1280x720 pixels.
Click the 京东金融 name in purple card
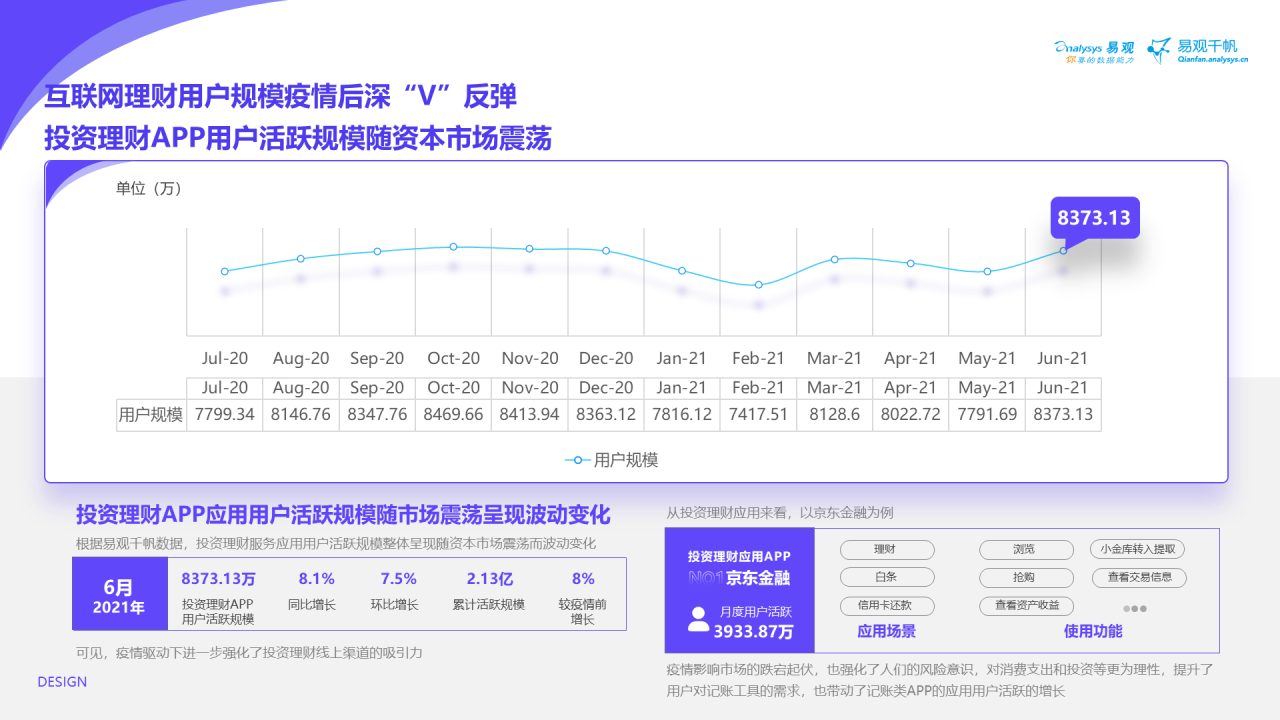pos(757,579)
